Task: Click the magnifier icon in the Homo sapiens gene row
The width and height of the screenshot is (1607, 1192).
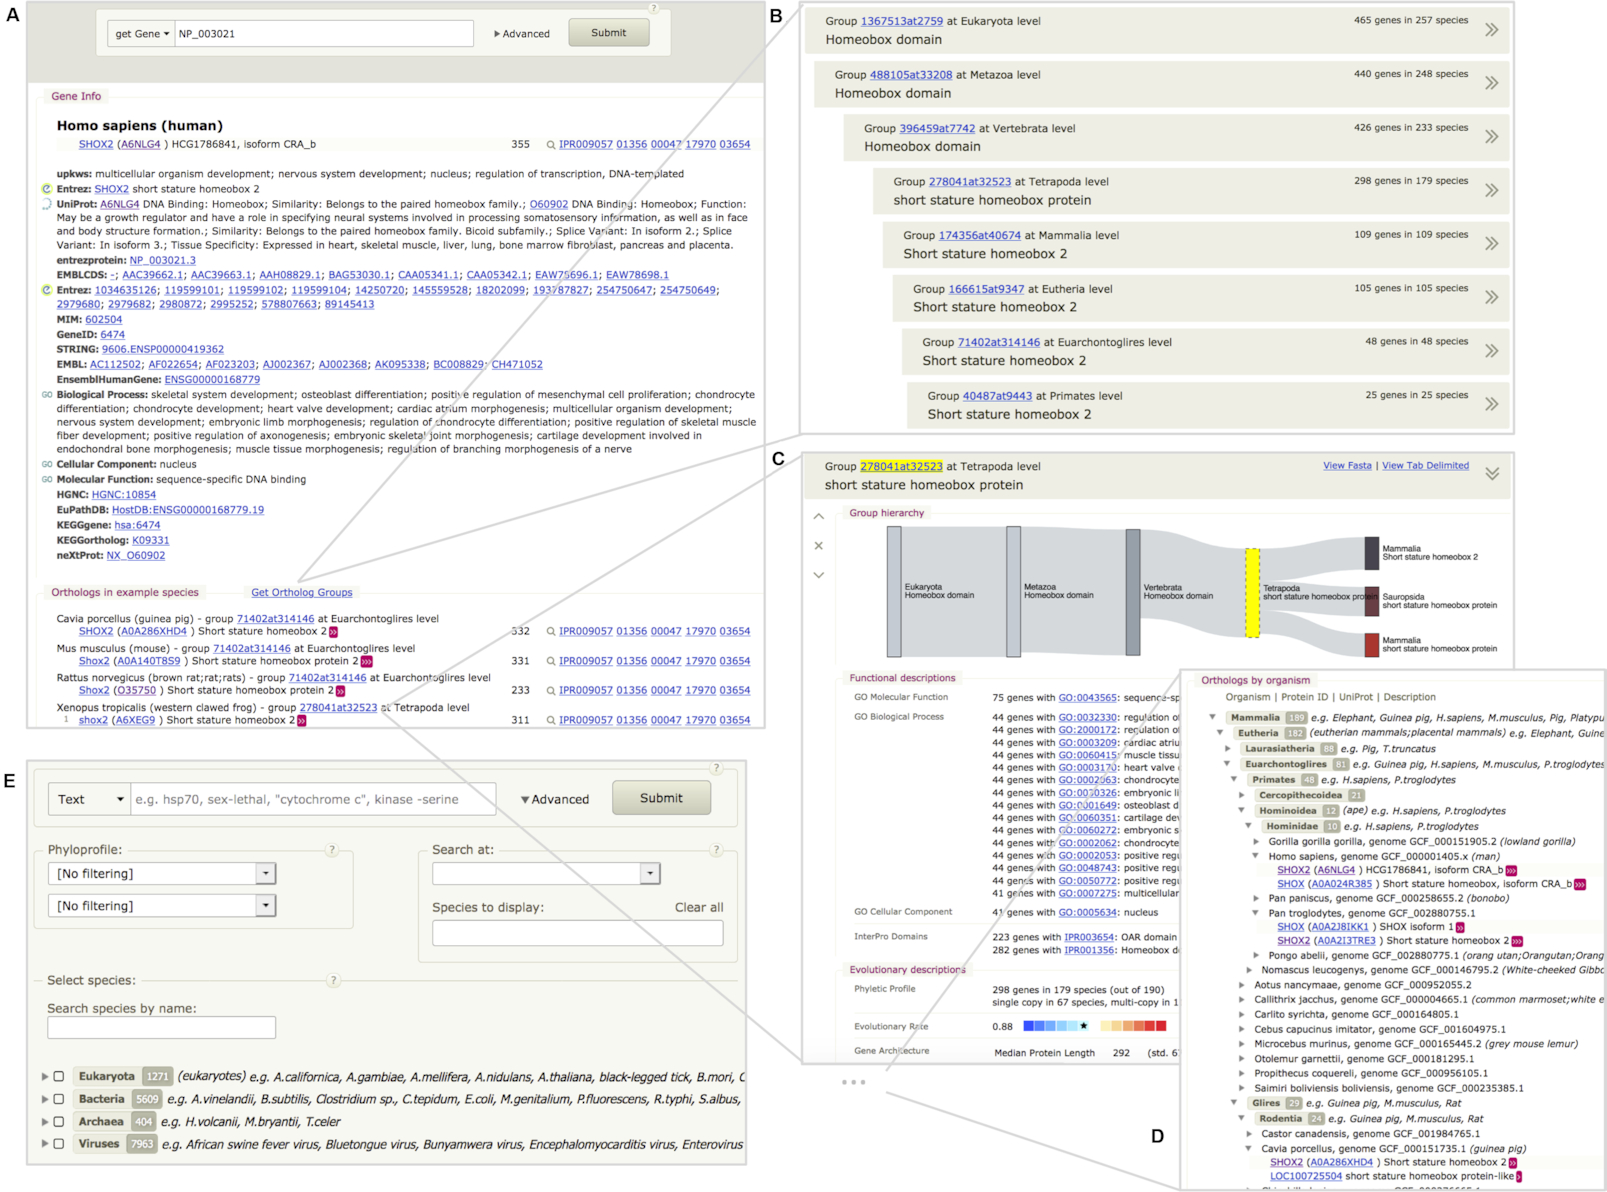Action: coord(550,145)
